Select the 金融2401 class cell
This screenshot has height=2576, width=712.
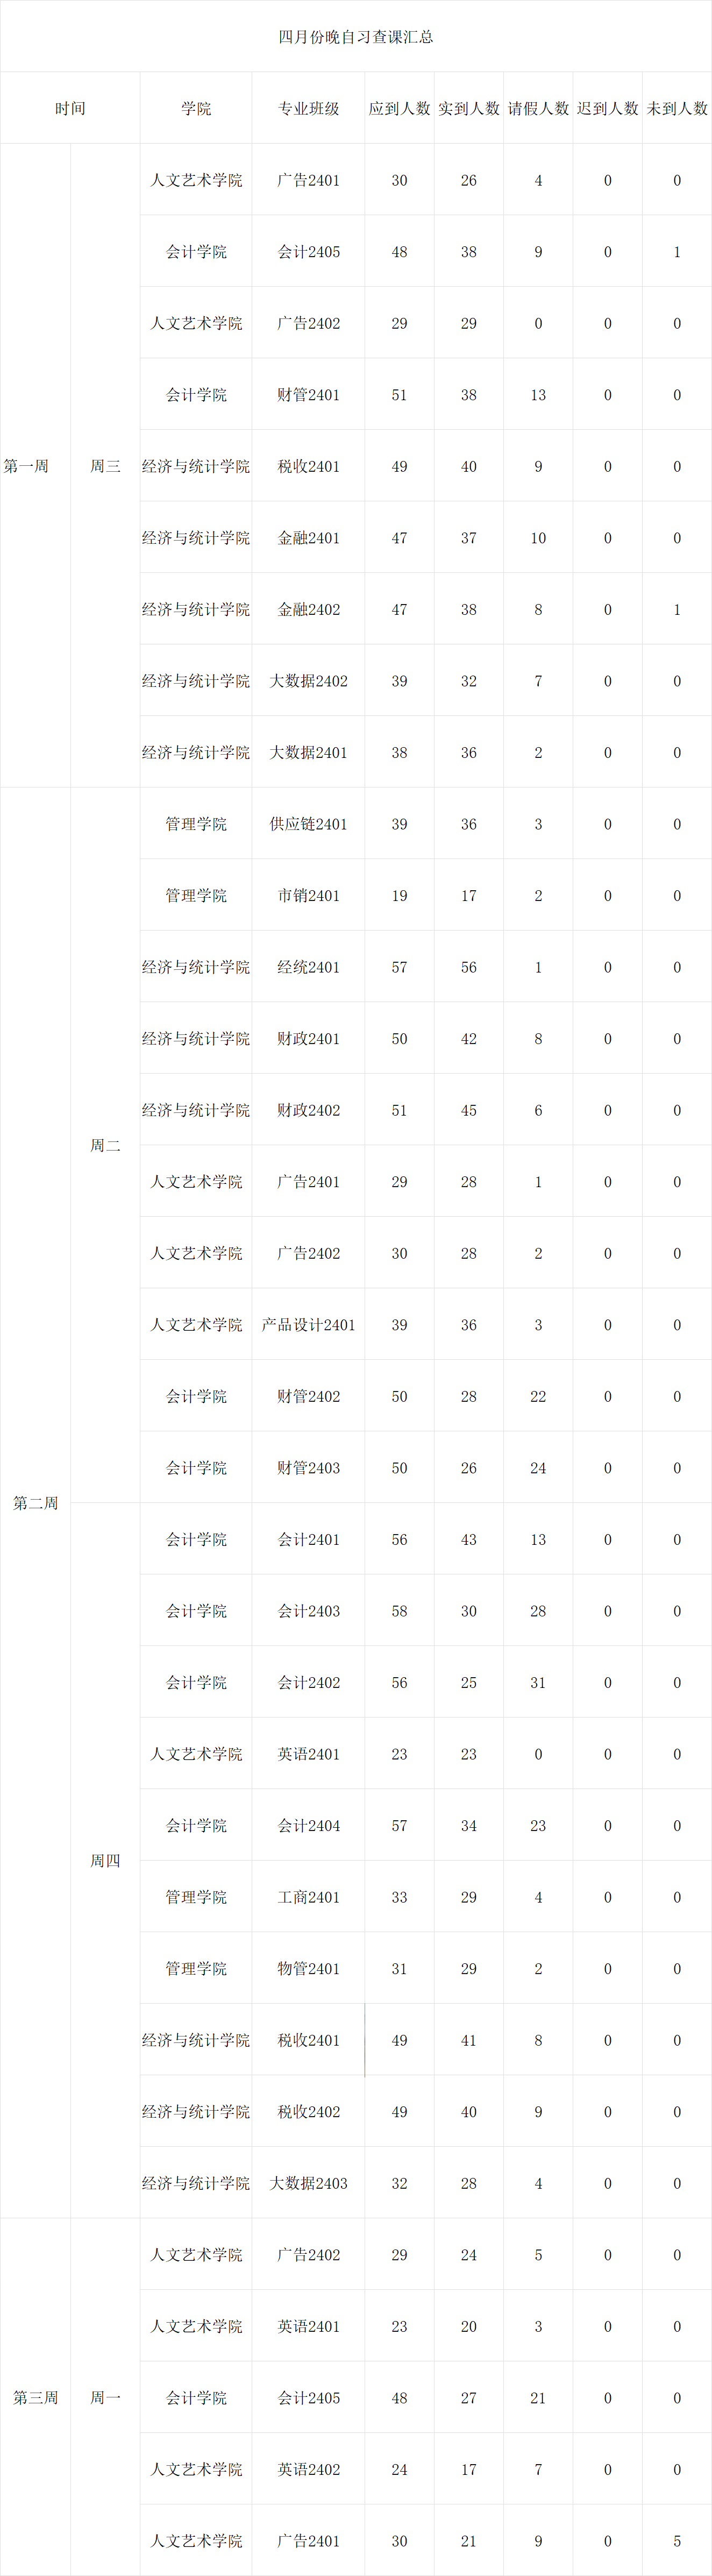point(309,538)
